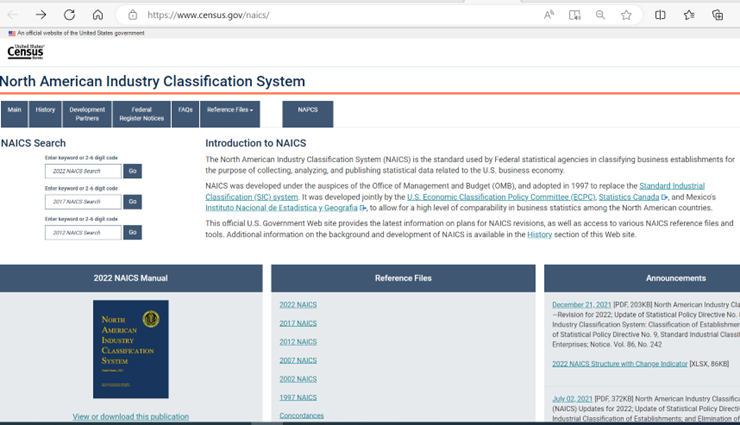
Task: Open the 2017 NAICS reference link
Action: 298,323
